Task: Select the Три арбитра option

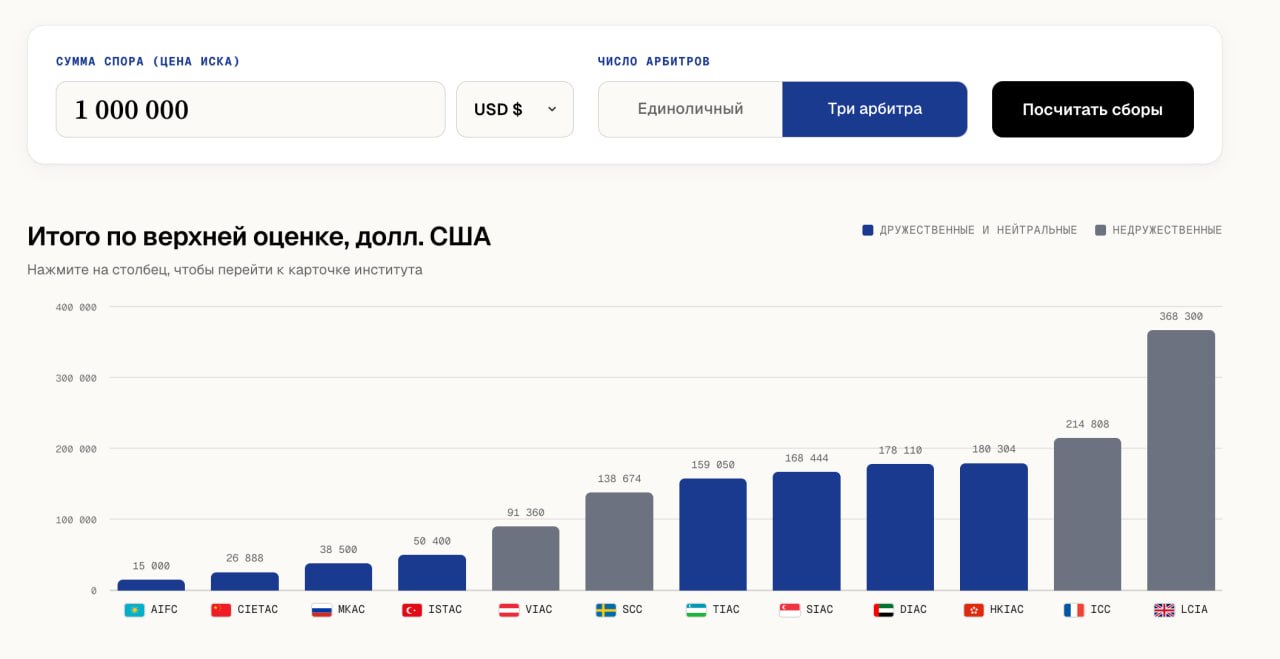Action: pyautogui.click(x=875, y=109)
